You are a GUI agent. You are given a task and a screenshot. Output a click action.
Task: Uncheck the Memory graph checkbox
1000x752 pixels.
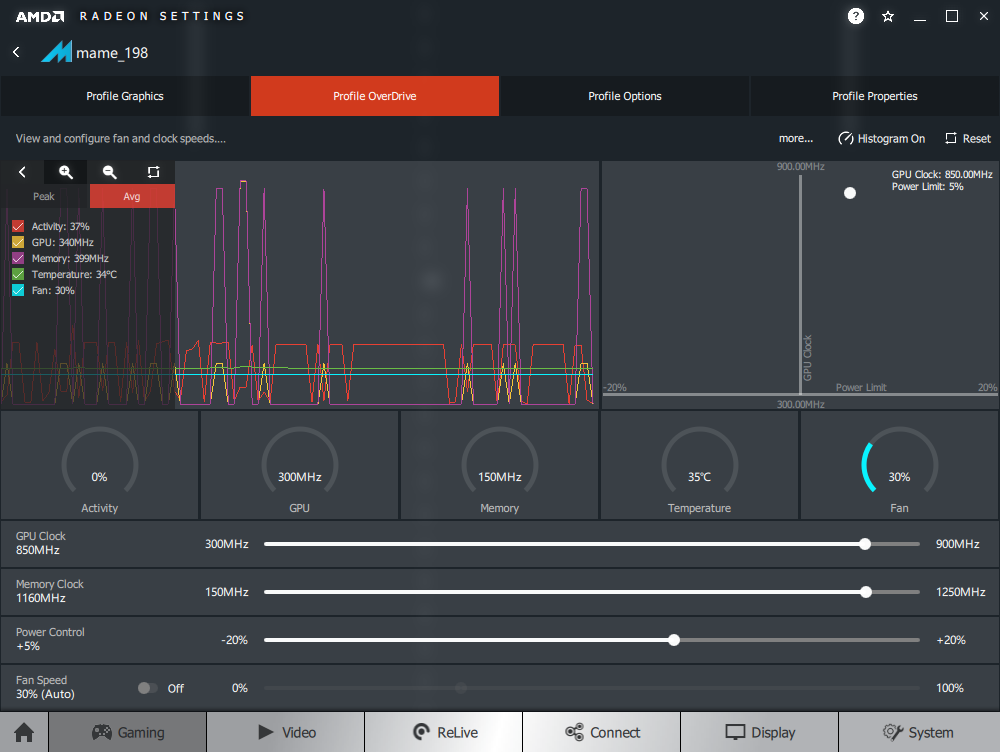(x=18, y=258)
